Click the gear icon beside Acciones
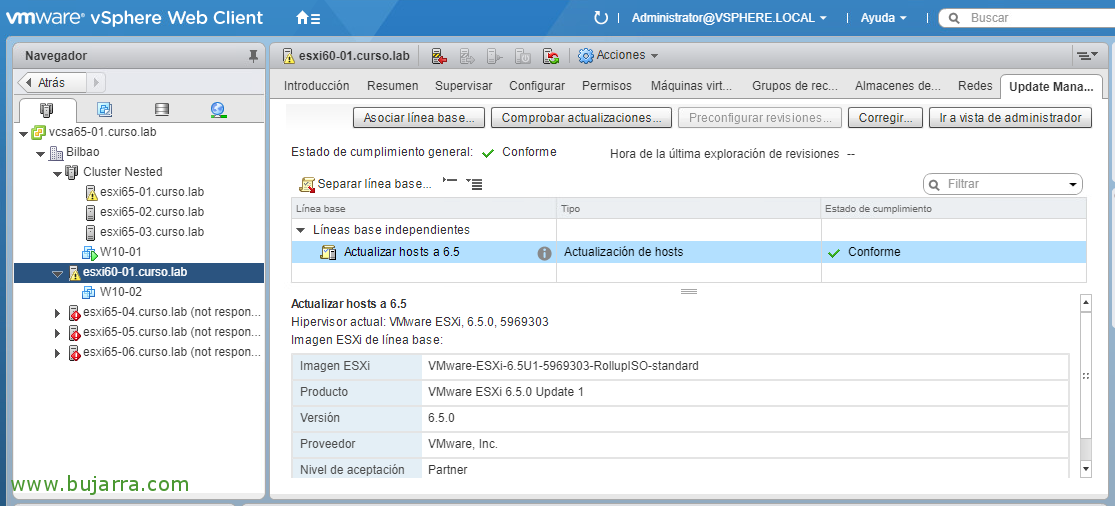 click(585, 55)
